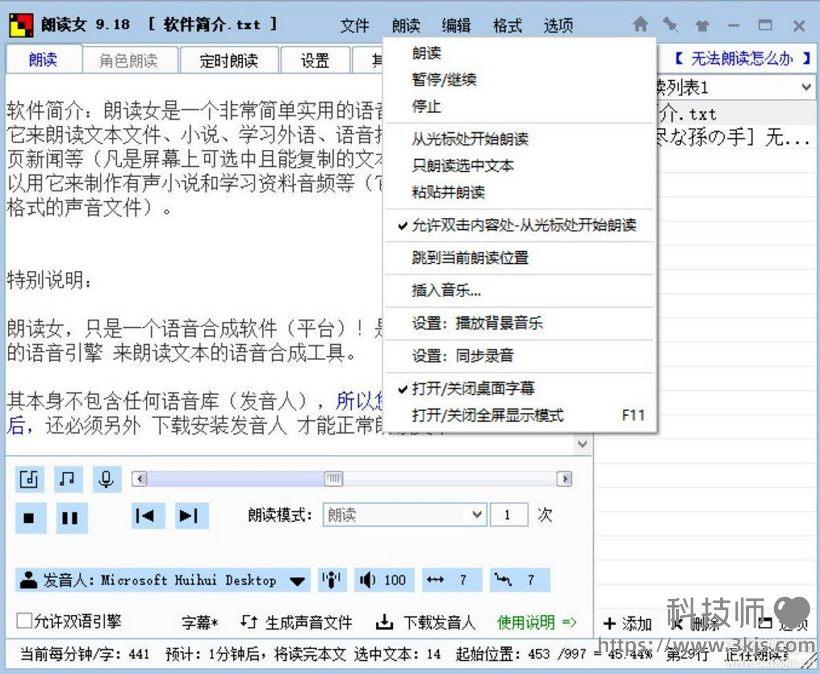Screen dimensions: 820x674
Task: Toggle 打开/关闭全屏显示模式
Action: [x=520, y=415]
